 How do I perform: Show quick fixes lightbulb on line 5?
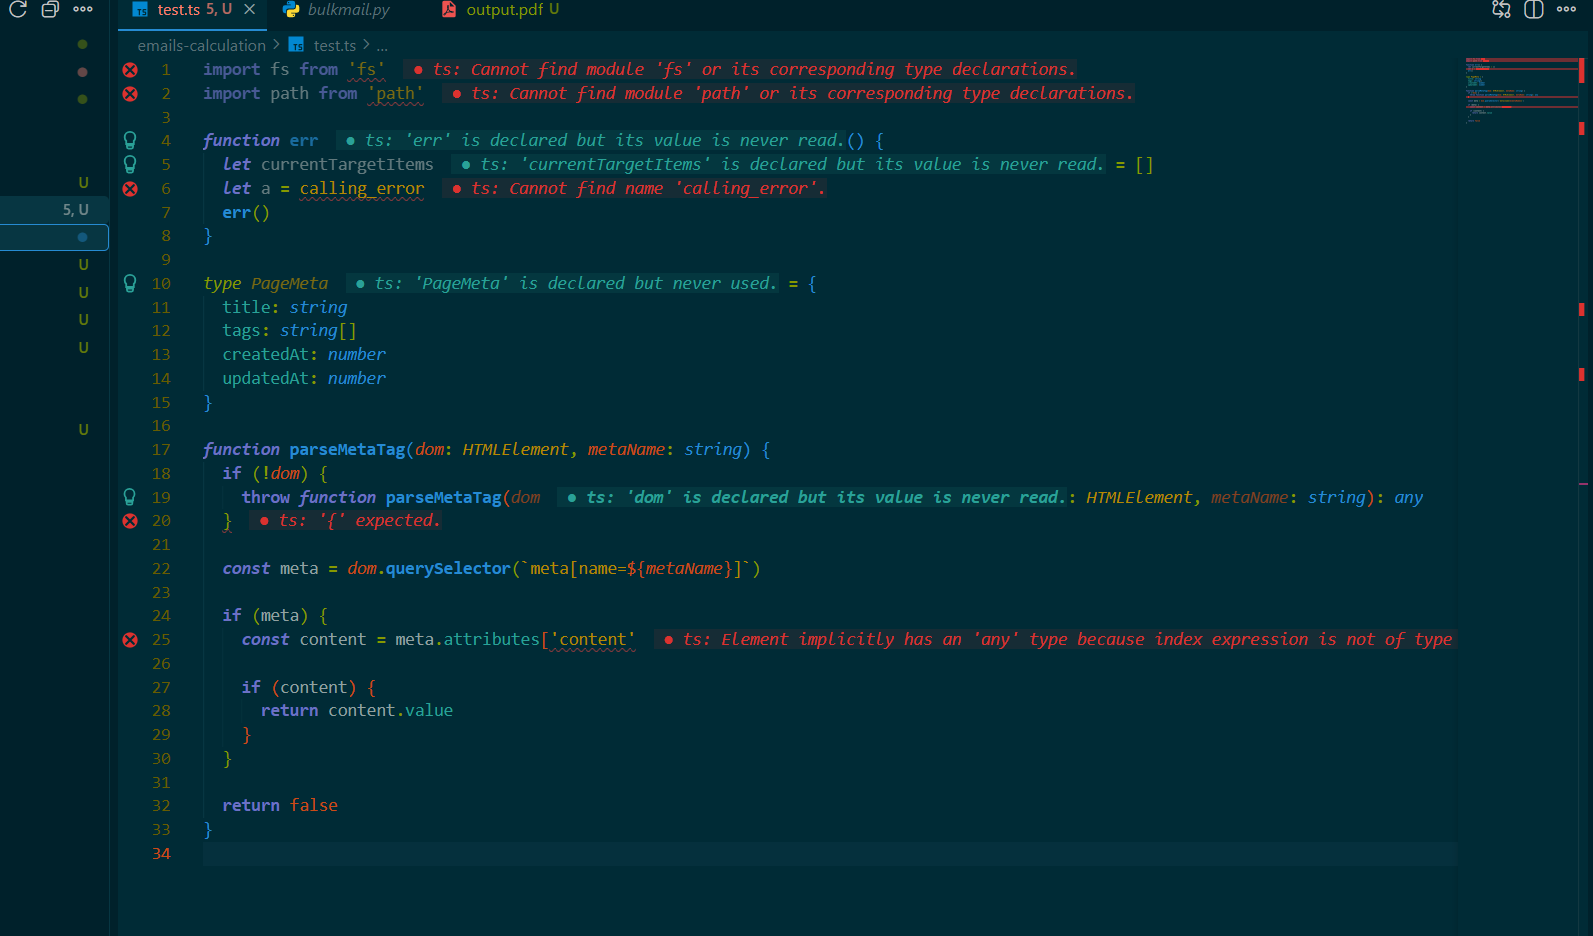(130, 164)
